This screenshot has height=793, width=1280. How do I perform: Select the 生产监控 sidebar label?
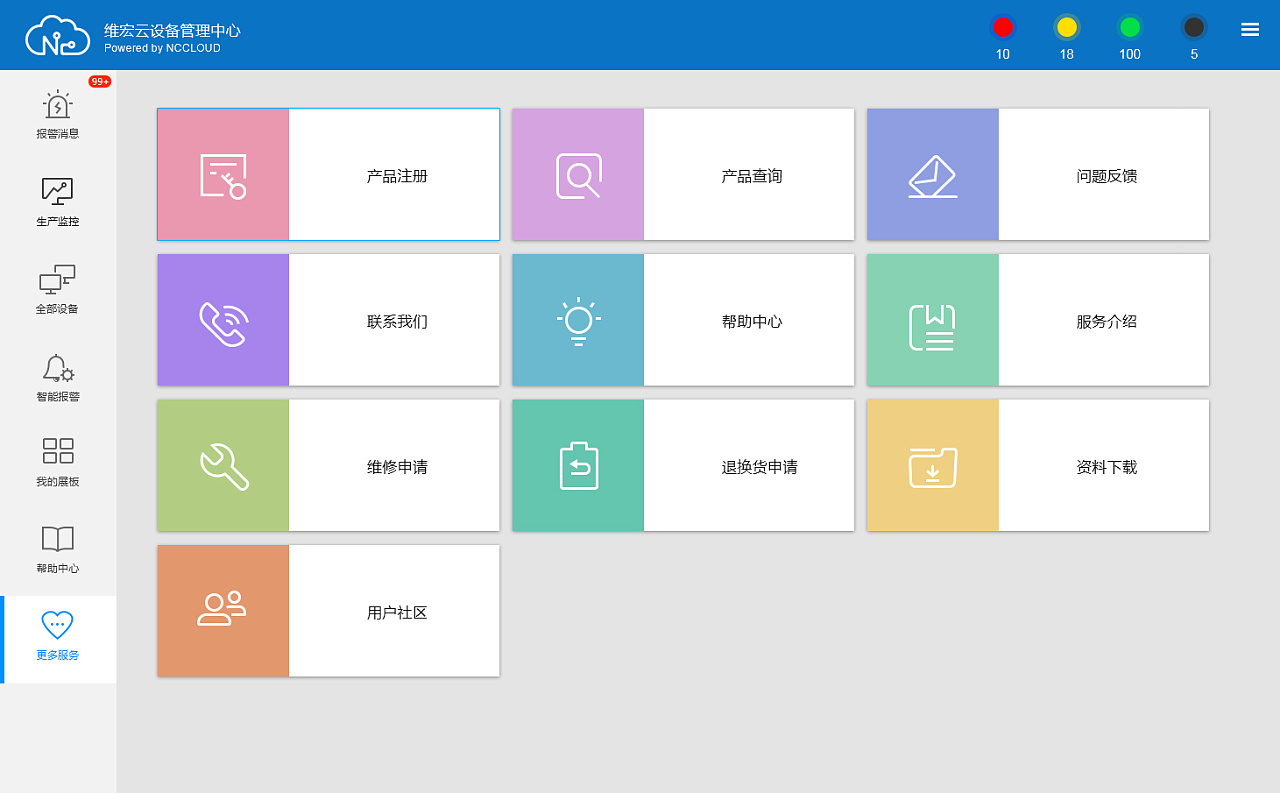click(x=58, y=221)
